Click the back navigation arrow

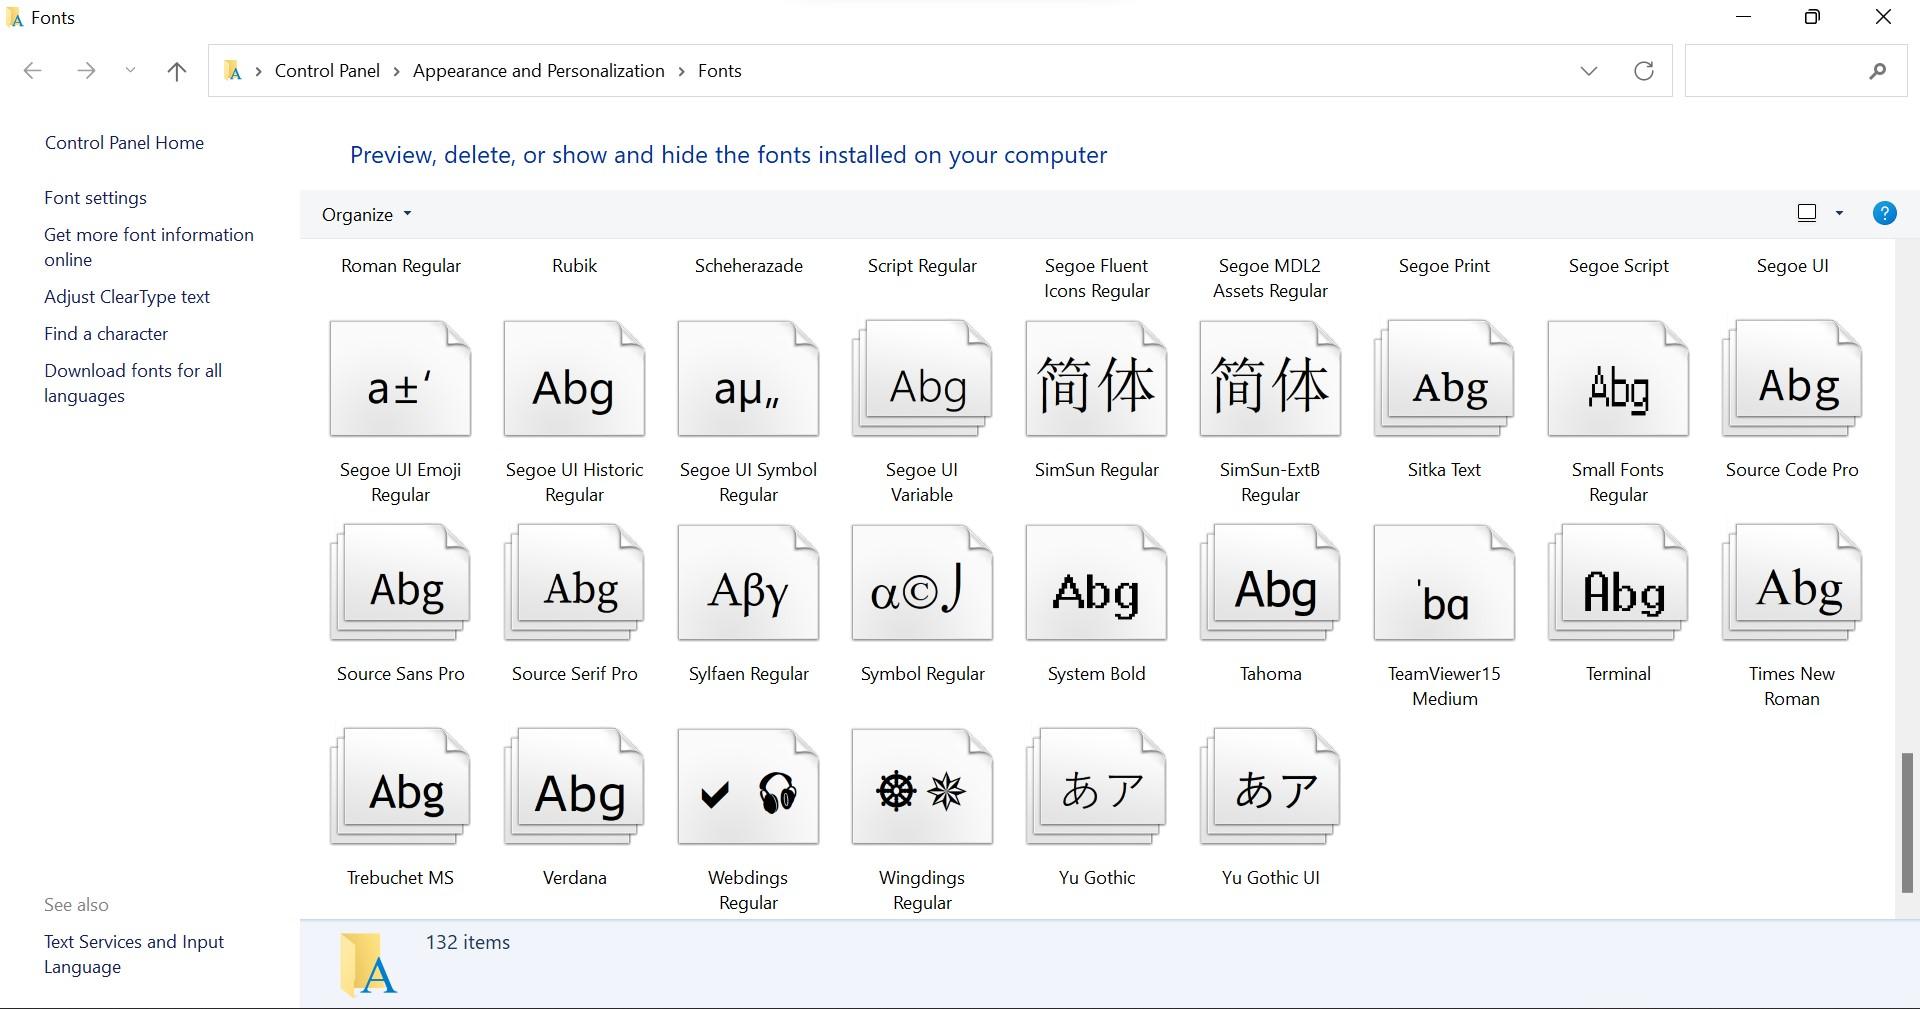pyautogui.click(x=33, y=70)
